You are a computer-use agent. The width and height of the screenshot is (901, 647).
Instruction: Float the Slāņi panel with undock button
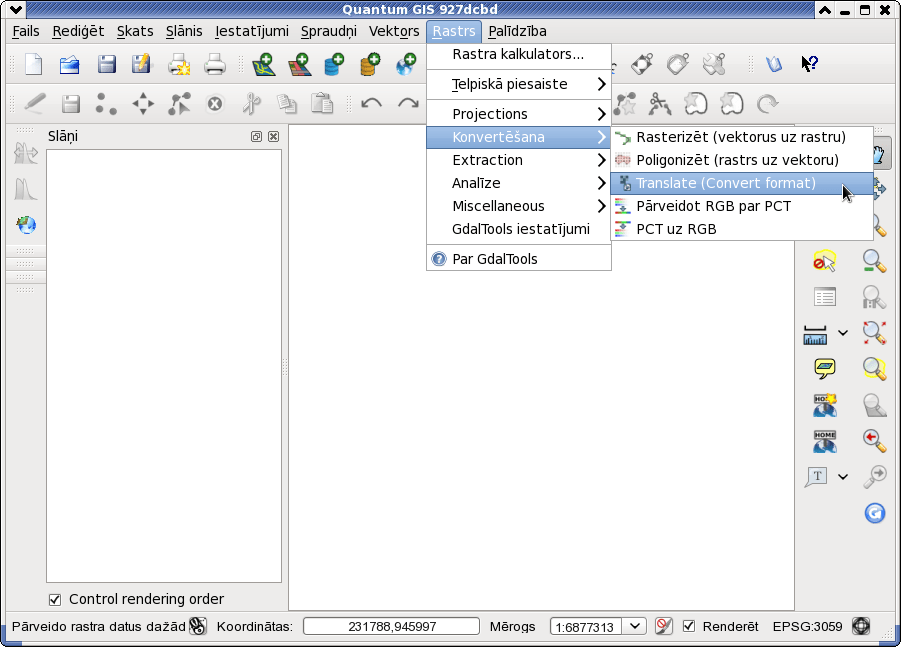coord(256,136)
